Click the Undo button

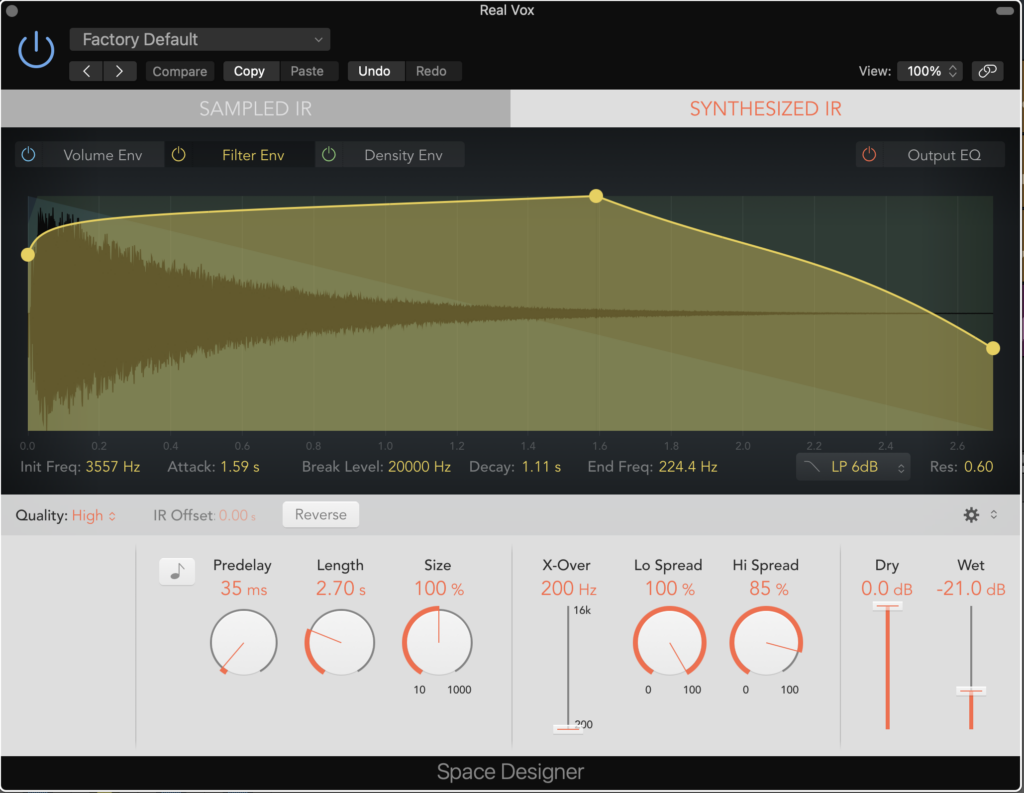click(x=374, y=71)
